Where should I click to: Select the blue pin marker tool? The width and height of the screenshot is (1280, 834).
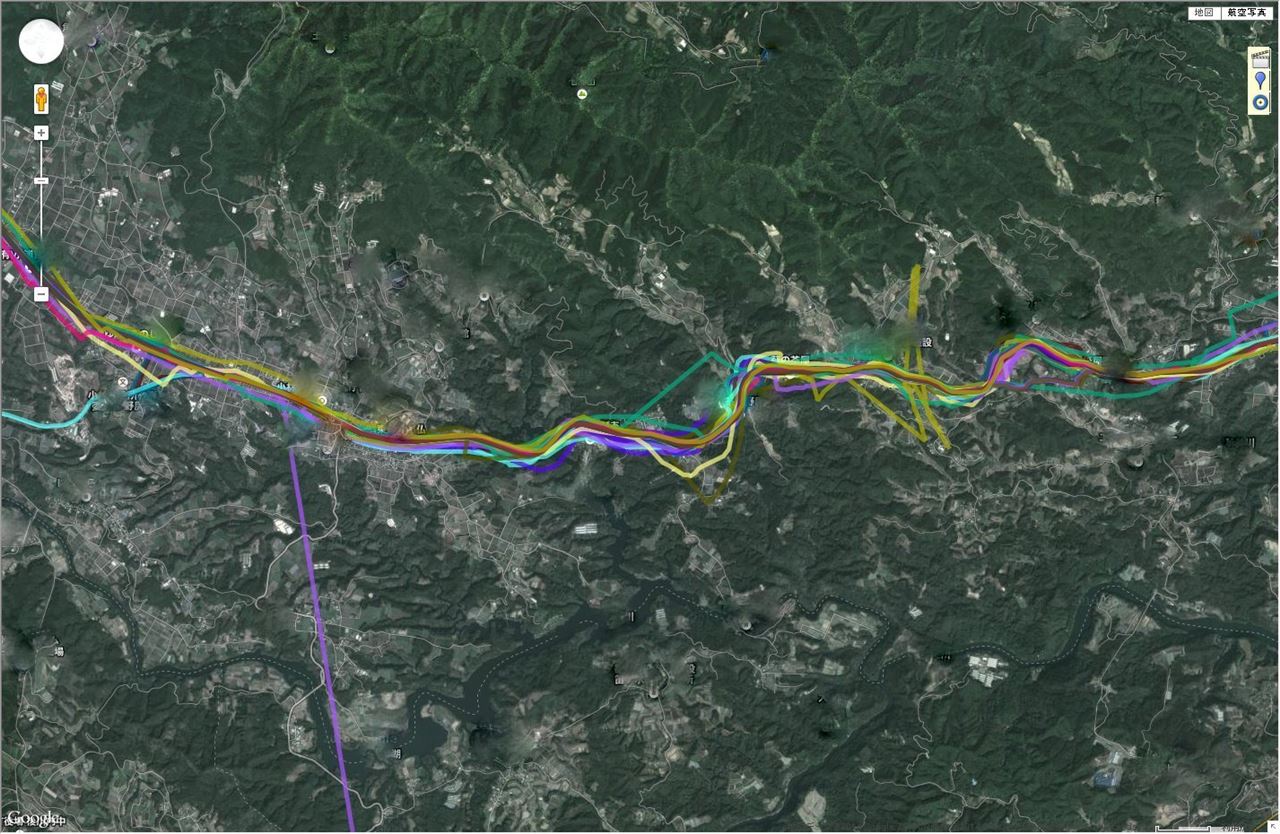pos(1260,82)
